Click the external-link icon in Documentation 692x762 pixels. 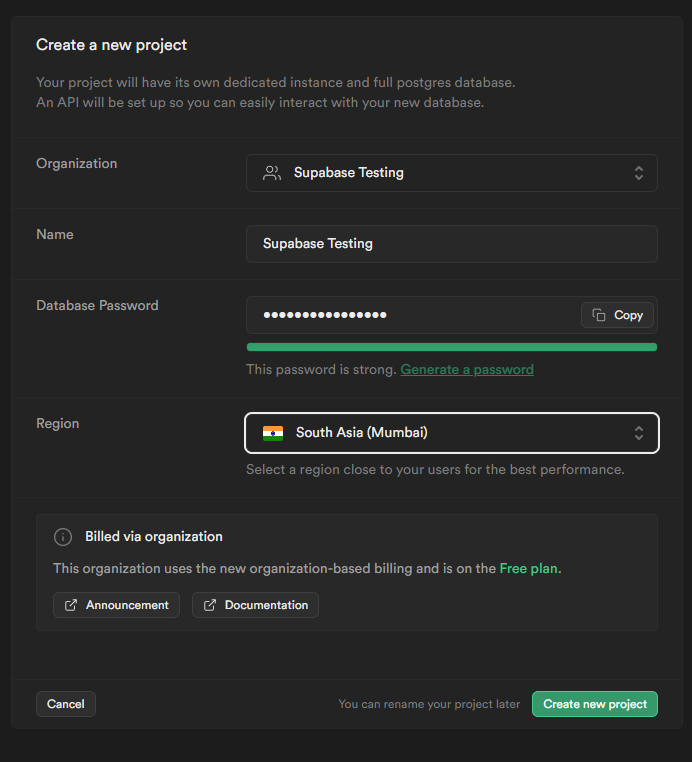(210, 605)
